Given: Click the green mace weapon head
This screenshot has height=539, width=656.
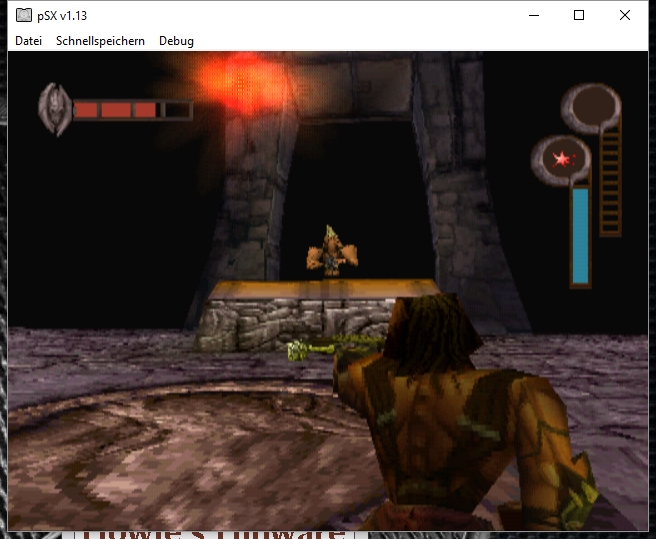Looking at the screenshot, I should point(297,350).
